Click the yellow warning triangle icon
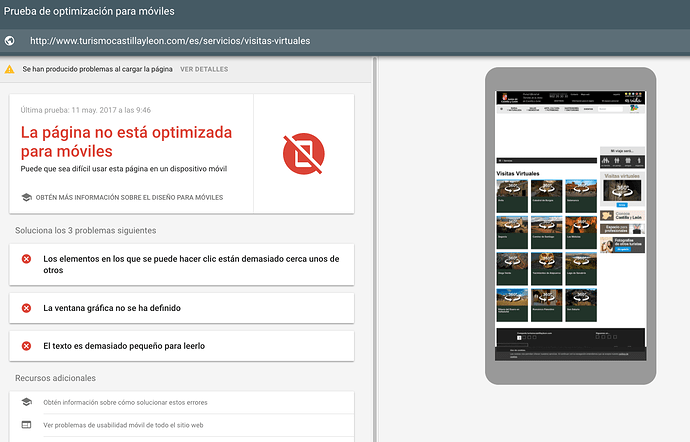 tap(9, 70)
